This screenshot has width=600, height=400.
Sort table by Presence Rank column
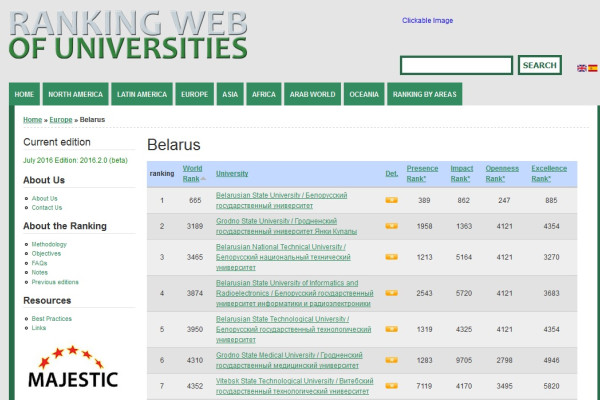tap(422, 174)
